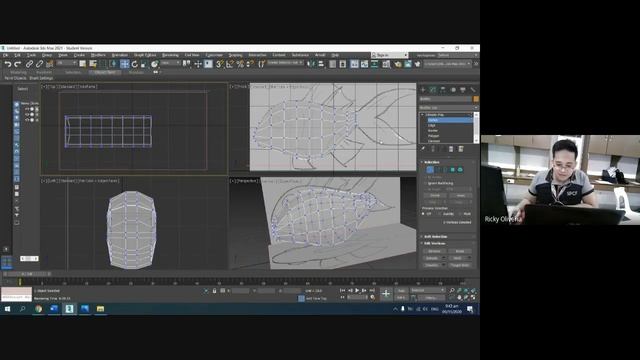Image resolution: width=640 pixels, height=360 pixels.
Task: Open the Views menu
Action: coord(62,55)
